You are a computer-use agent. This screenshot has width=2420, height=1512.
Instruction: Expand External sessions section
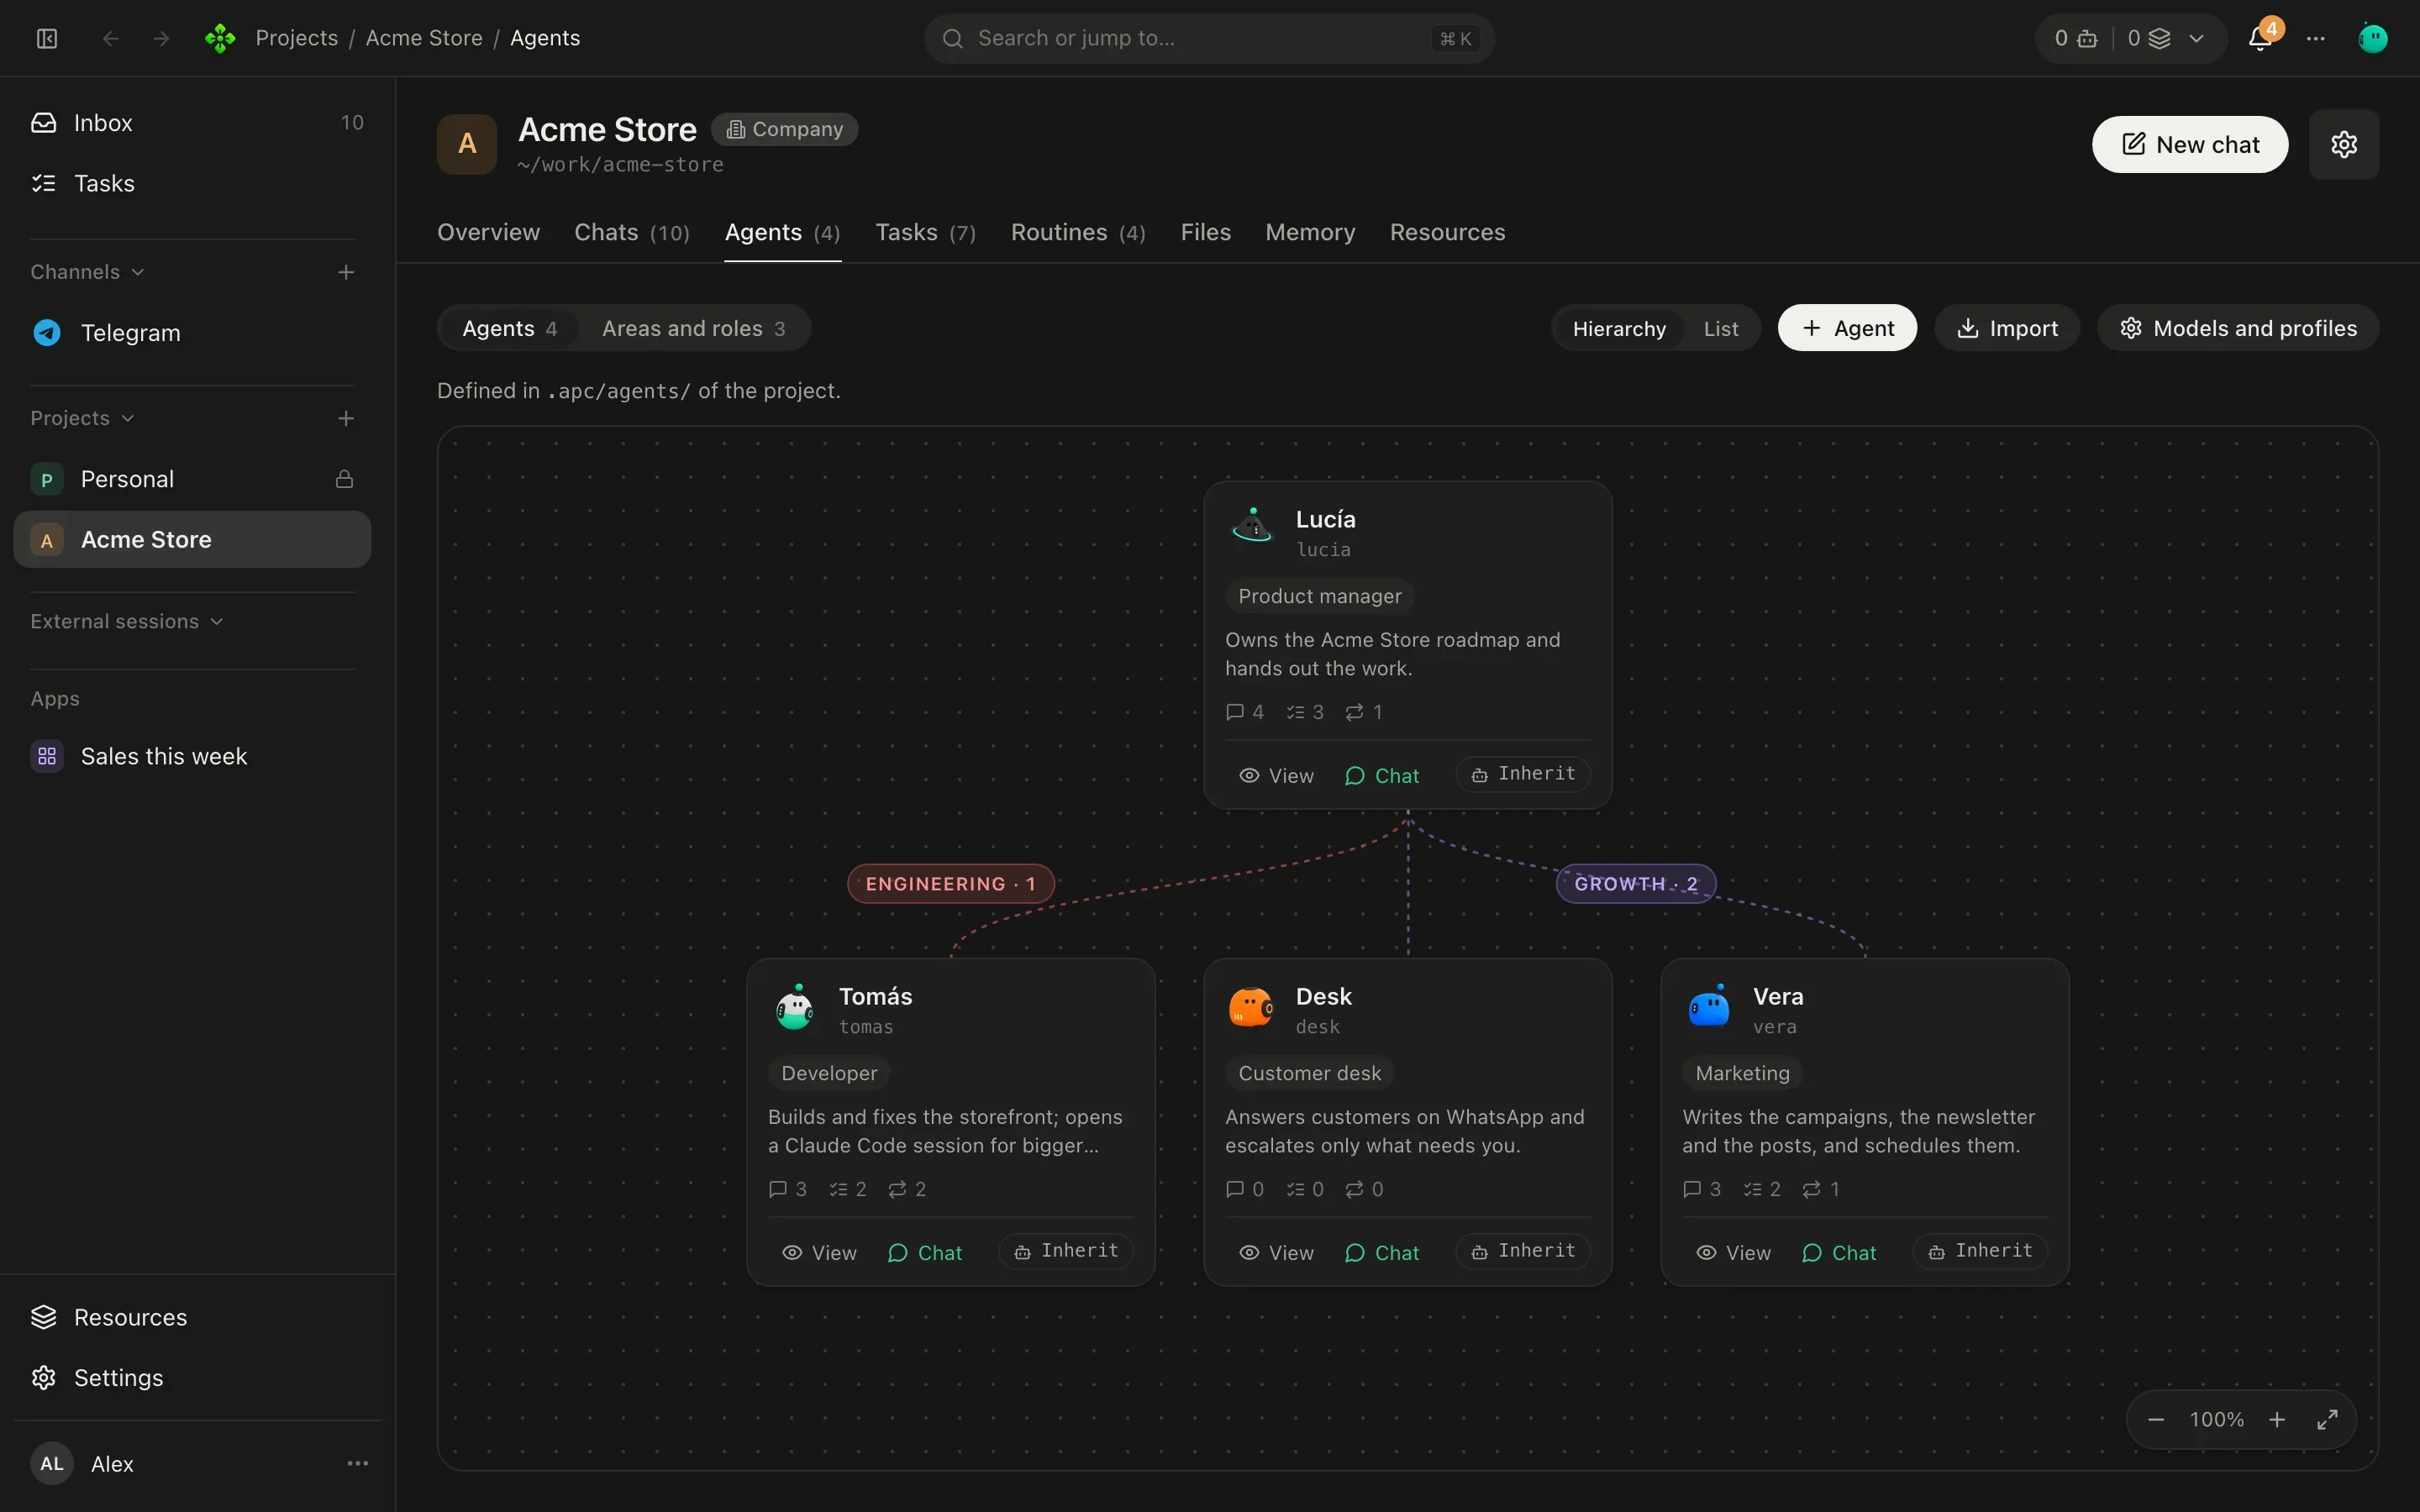[126, 621]
